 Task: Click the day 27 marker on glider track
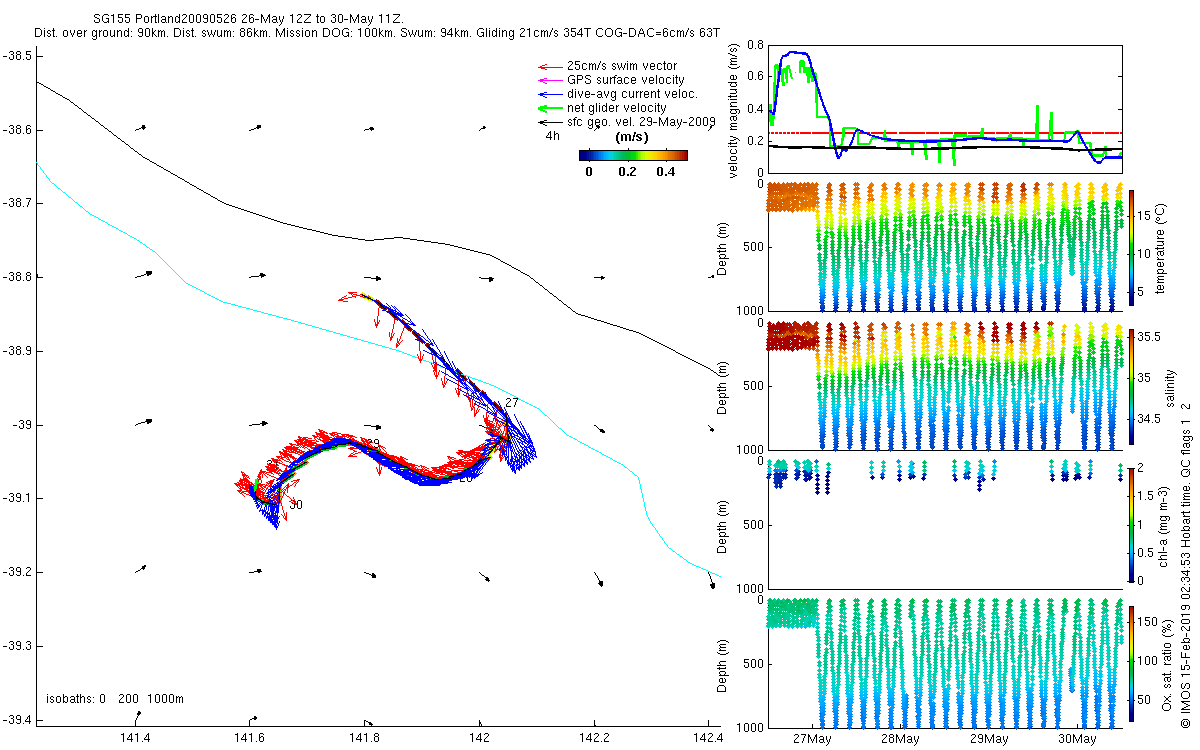coord(512,402)
